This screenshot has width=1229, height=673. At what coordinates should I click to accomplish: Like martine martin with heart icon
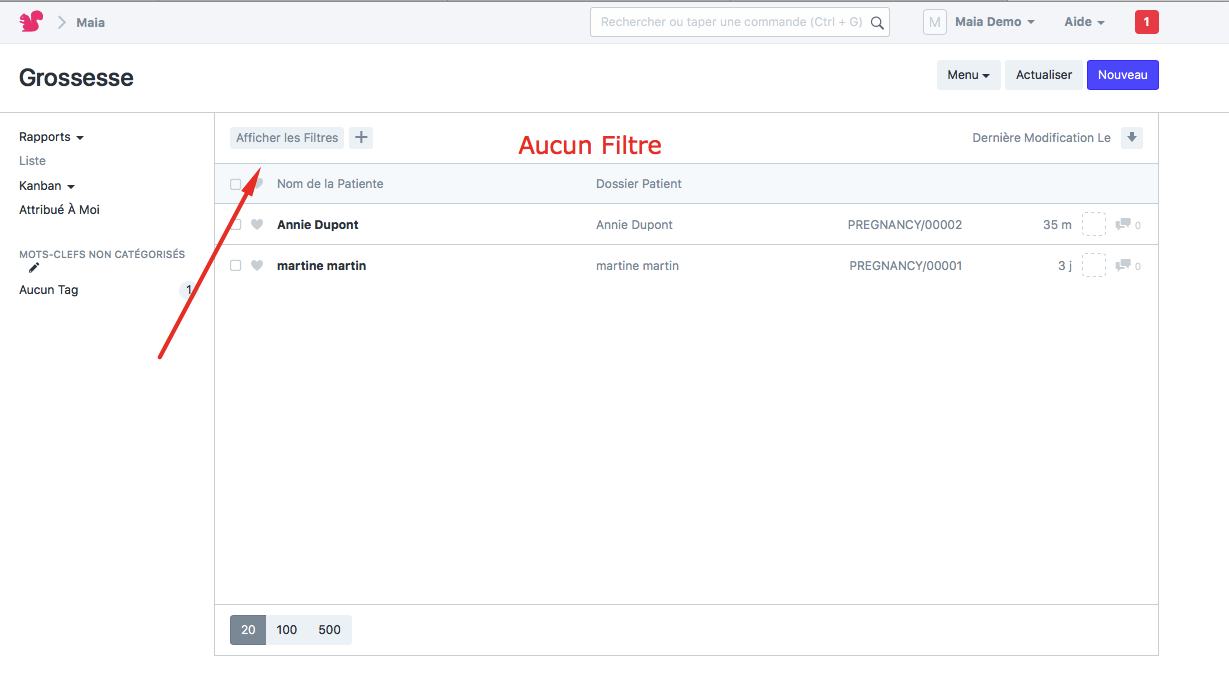[x=257, y=266]
